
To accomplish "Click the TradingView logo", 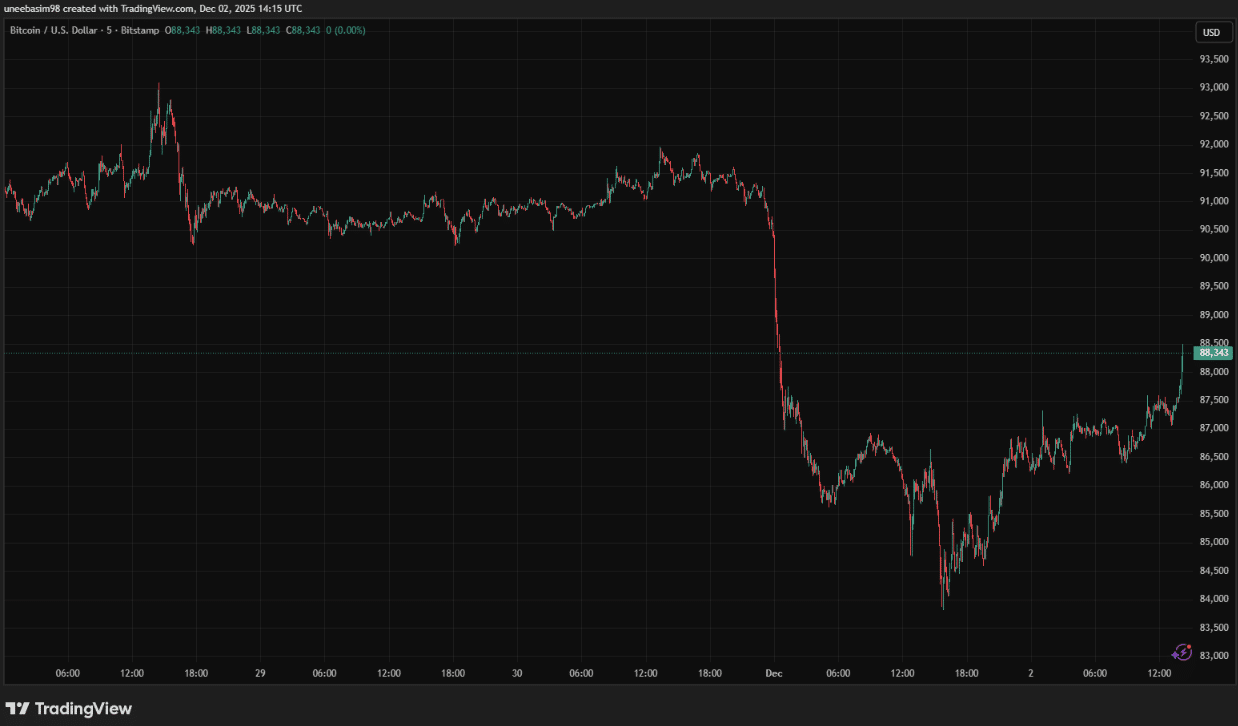I will pos(69,709).
